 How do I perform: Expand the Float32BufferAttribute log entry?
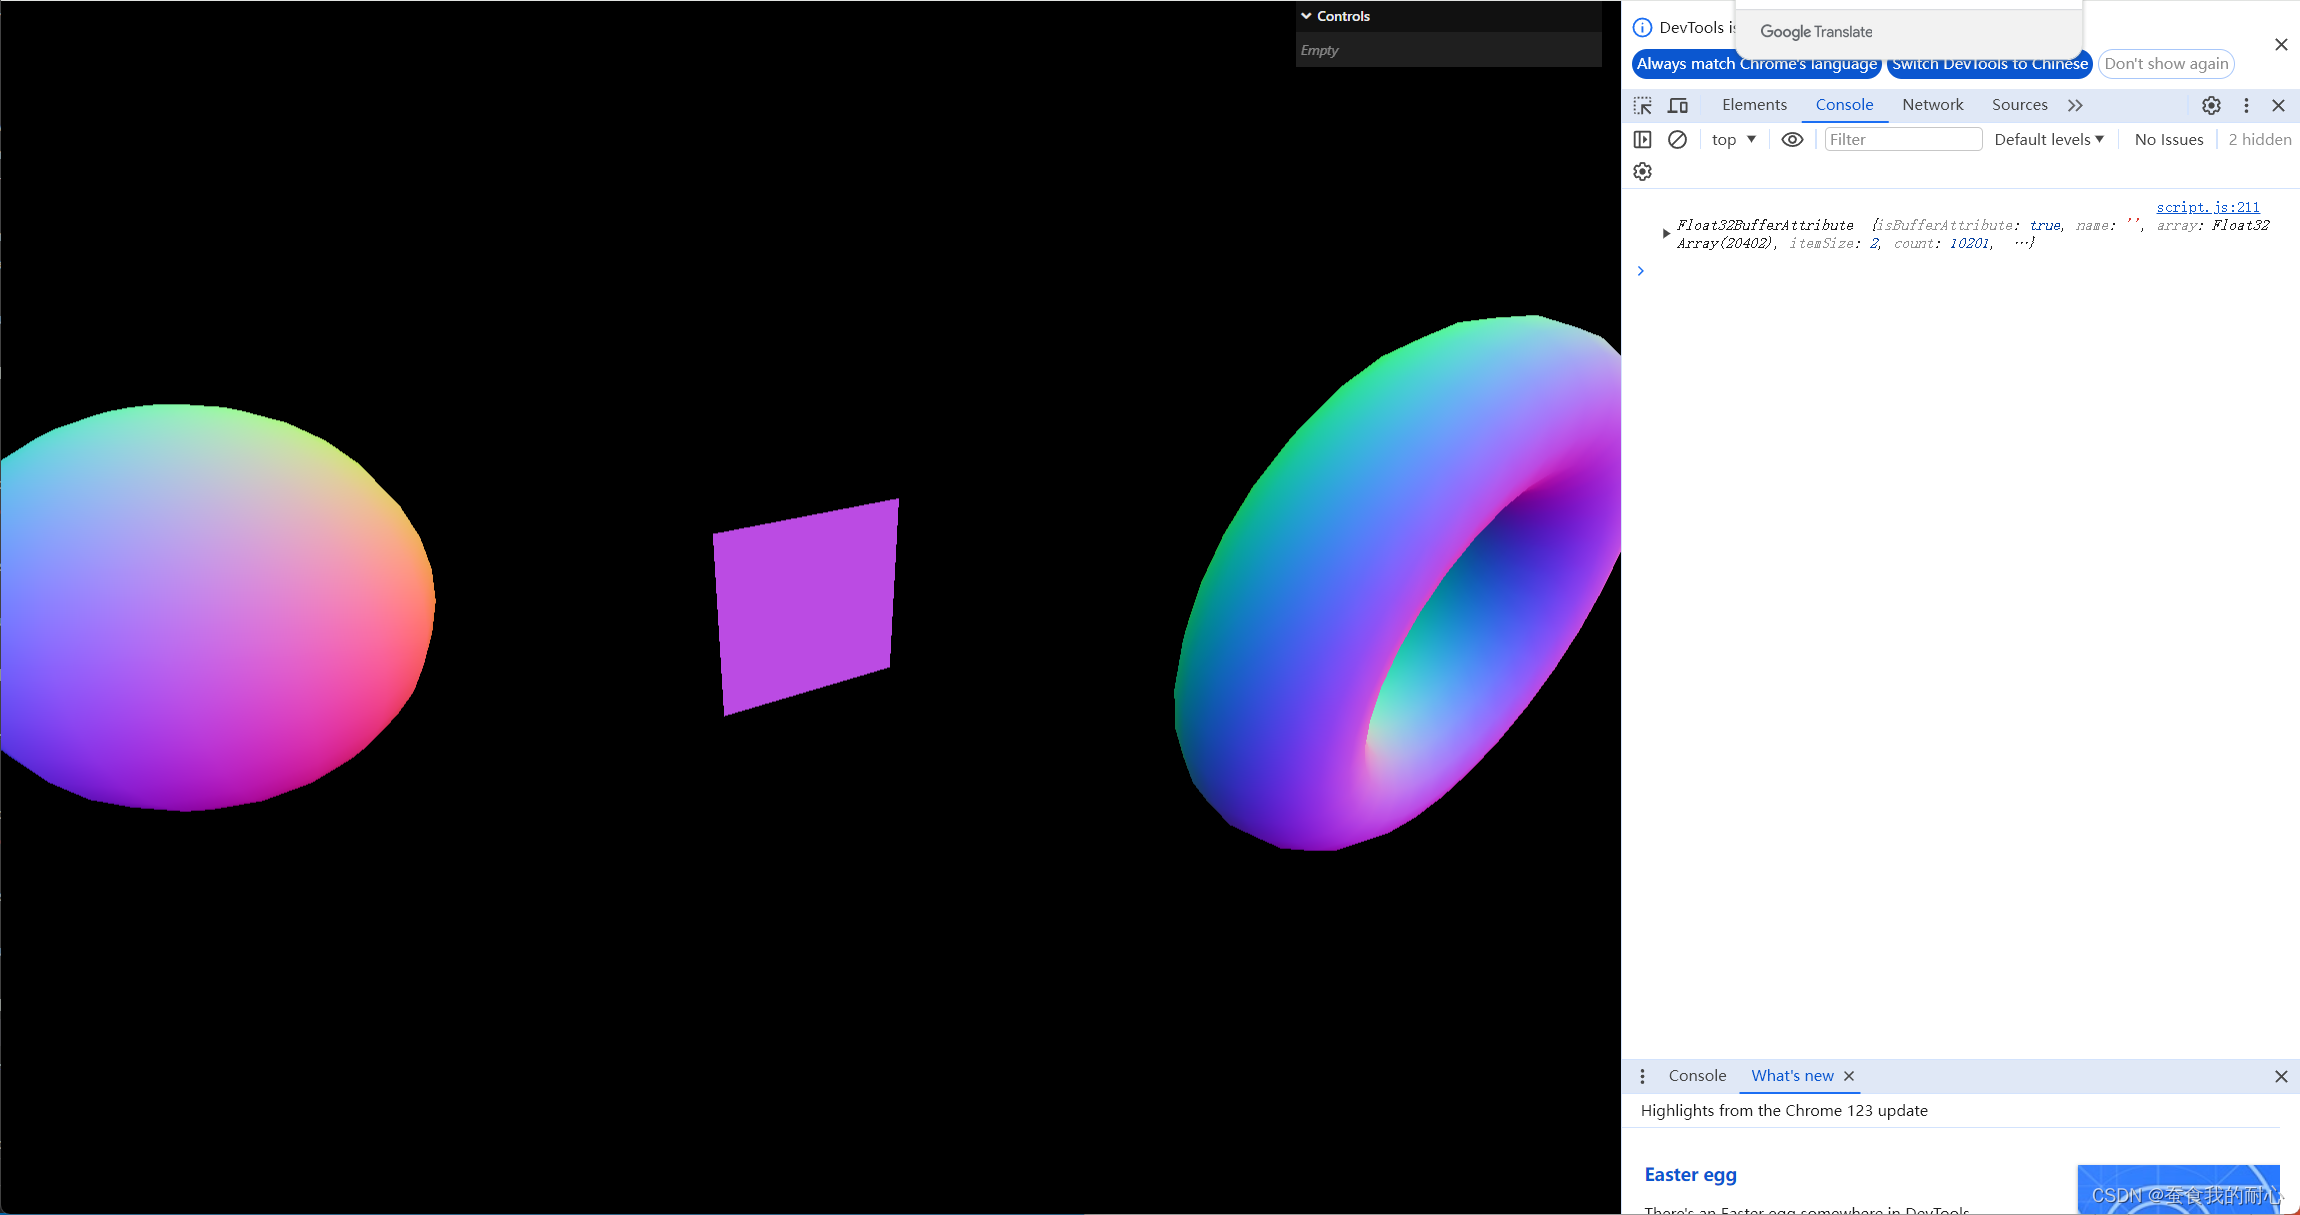[1666, 234]
